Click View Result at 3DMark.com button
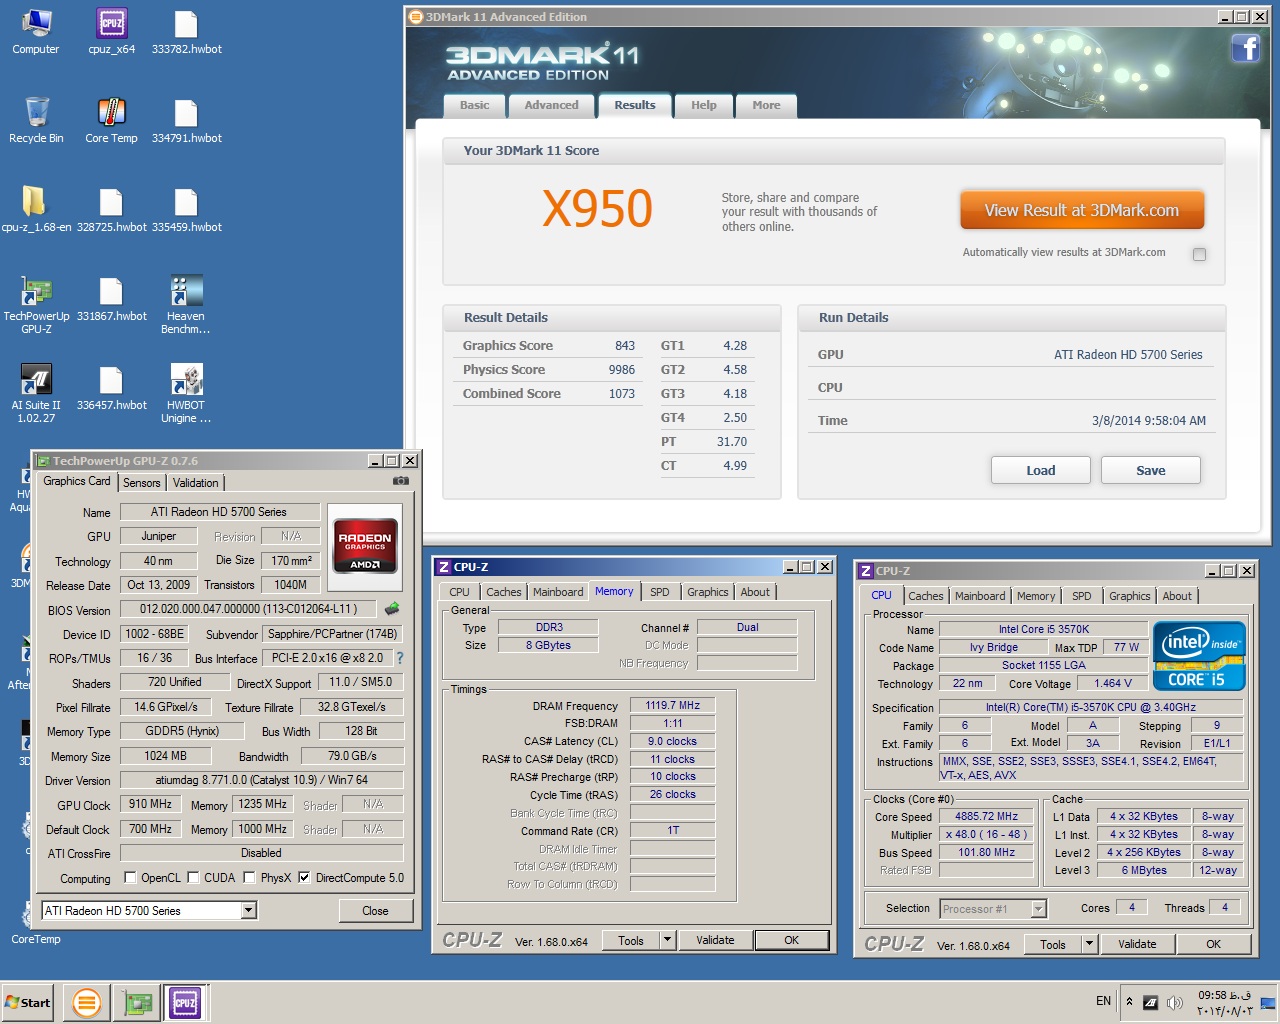The width and height of the screenshot is (1280, 1024). [x=1082, y=211]
